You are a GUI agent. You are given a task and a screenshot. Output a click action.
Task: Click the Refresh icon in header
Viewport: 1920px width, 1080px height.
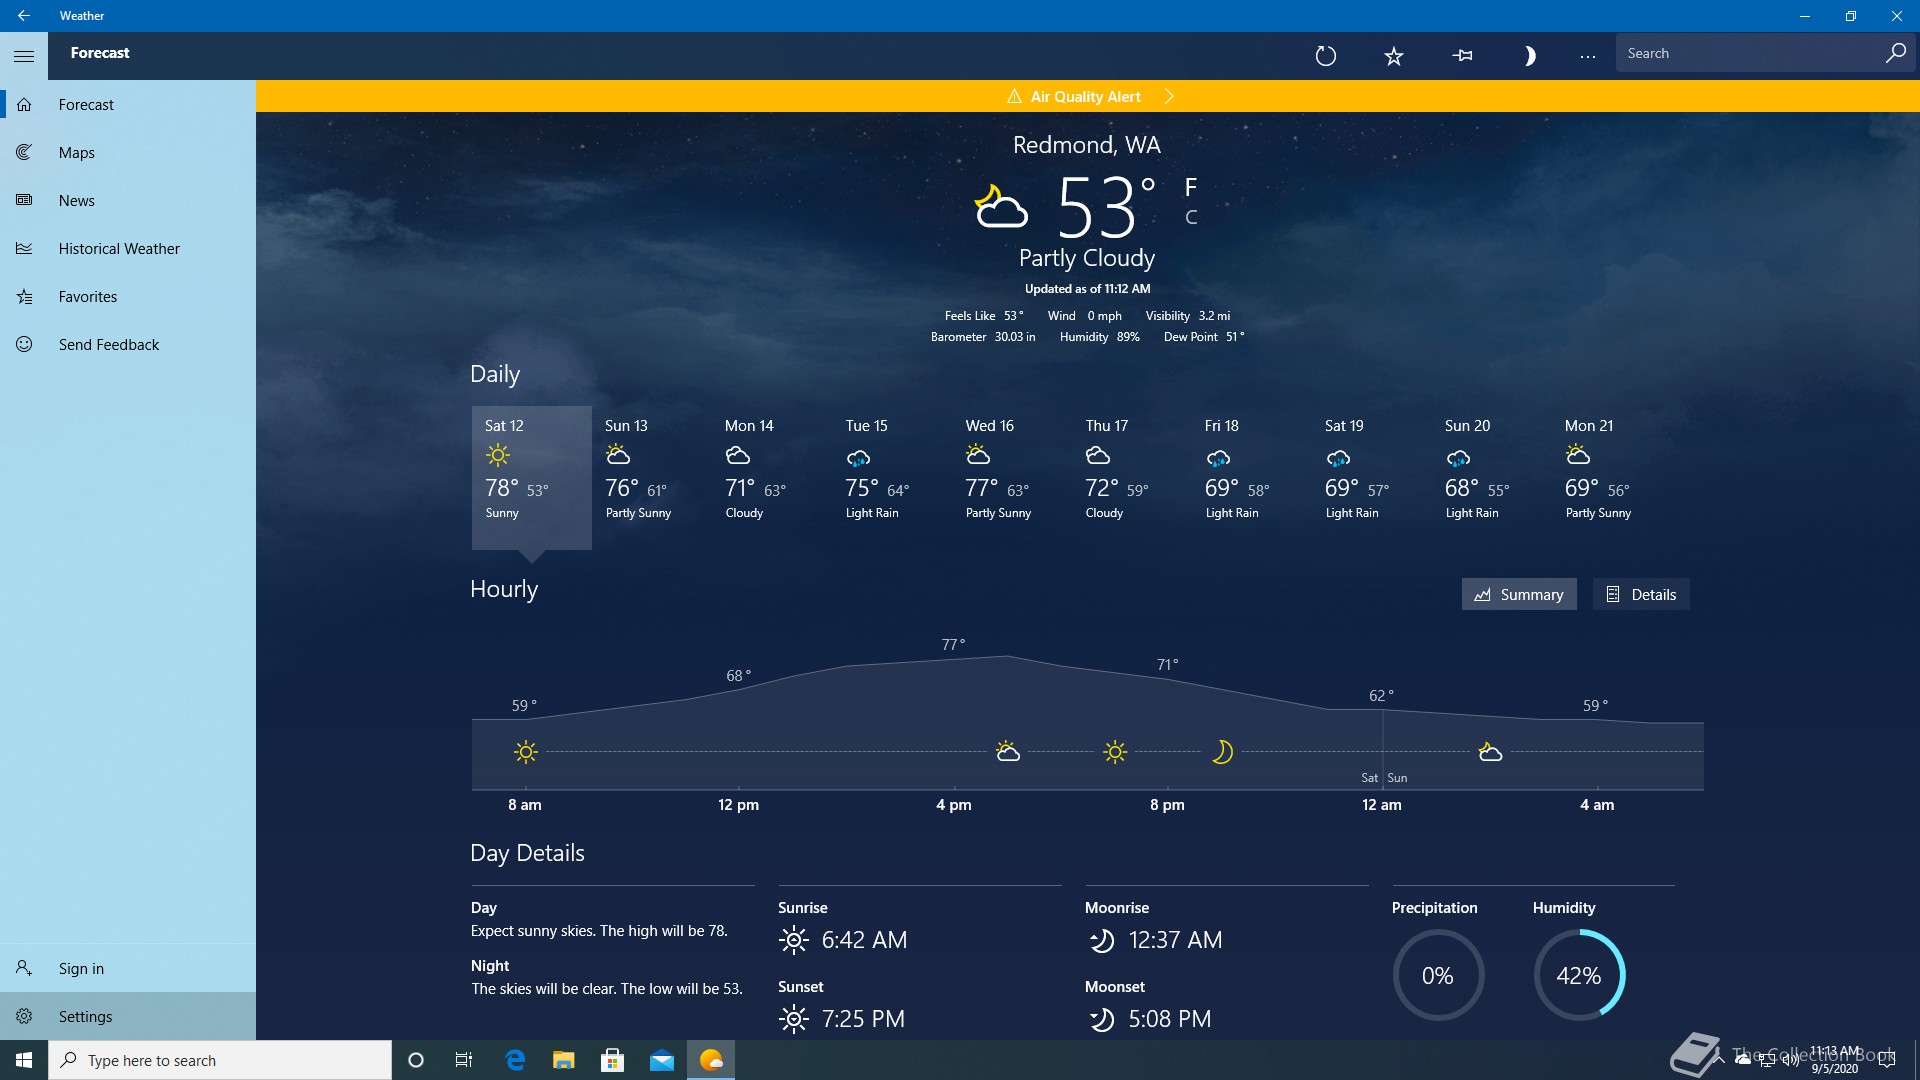(1326, 56)
